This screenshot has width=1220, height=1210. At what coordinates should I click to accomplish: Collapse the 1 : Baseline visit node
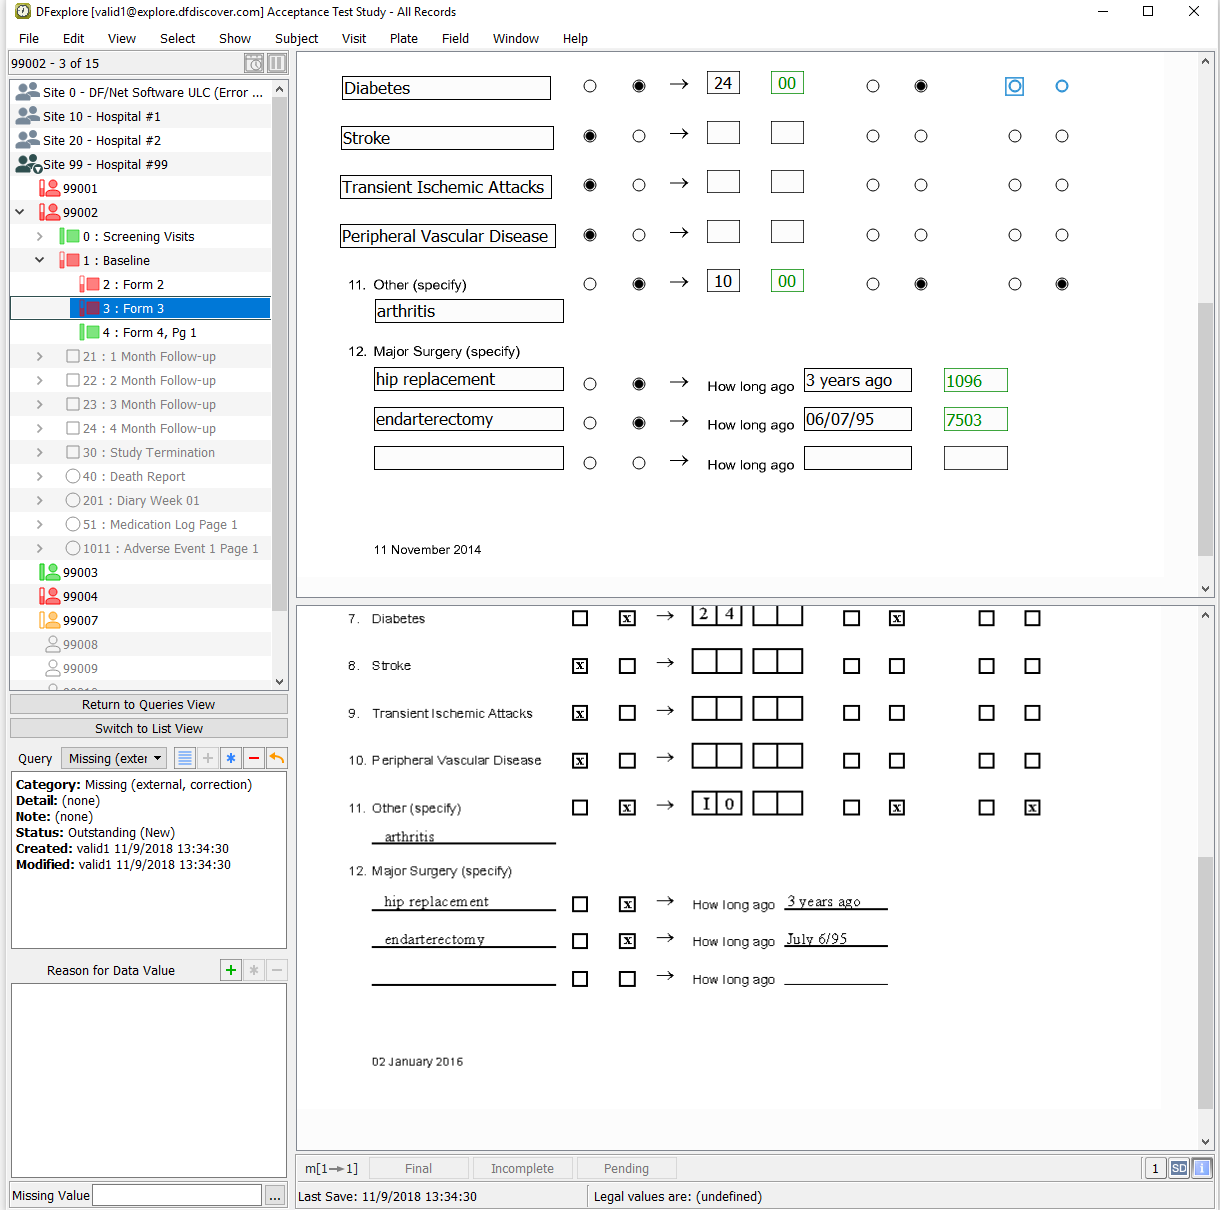(39, 260)
